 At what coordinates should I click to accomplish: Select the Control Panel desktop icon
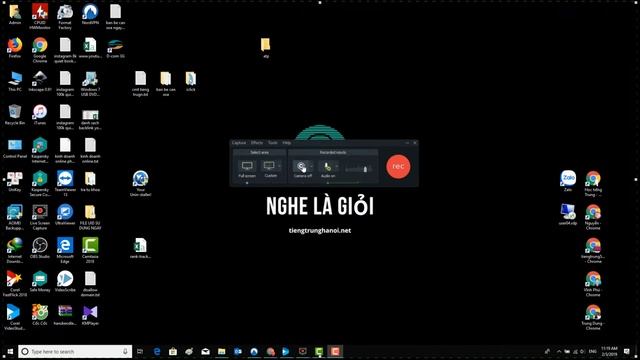[x=15, y=148]
